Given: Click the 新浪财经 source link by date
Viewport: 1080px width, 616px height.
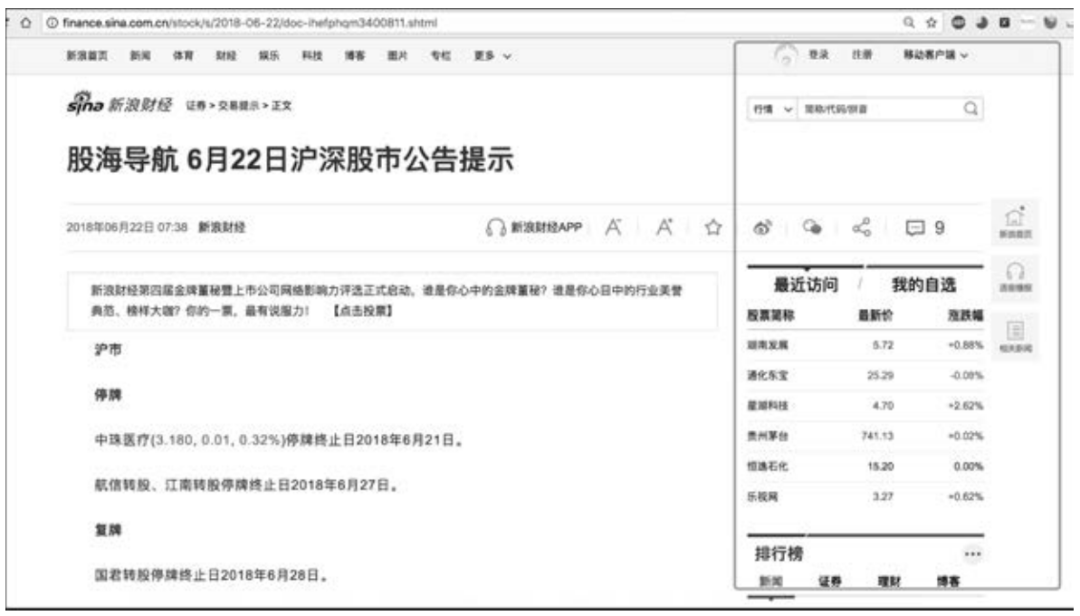Looking at the screenshot, I should (x=222, y=227).
